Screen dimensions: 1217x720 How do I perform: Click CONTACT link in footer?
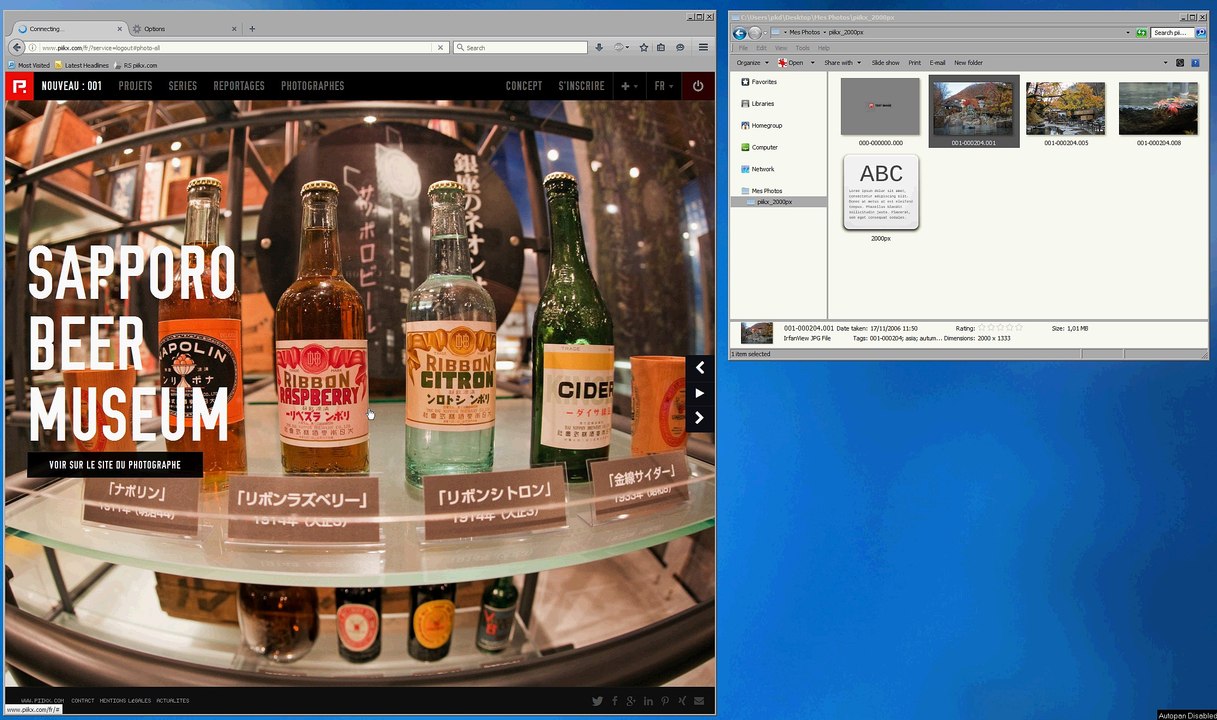point(83,701)
